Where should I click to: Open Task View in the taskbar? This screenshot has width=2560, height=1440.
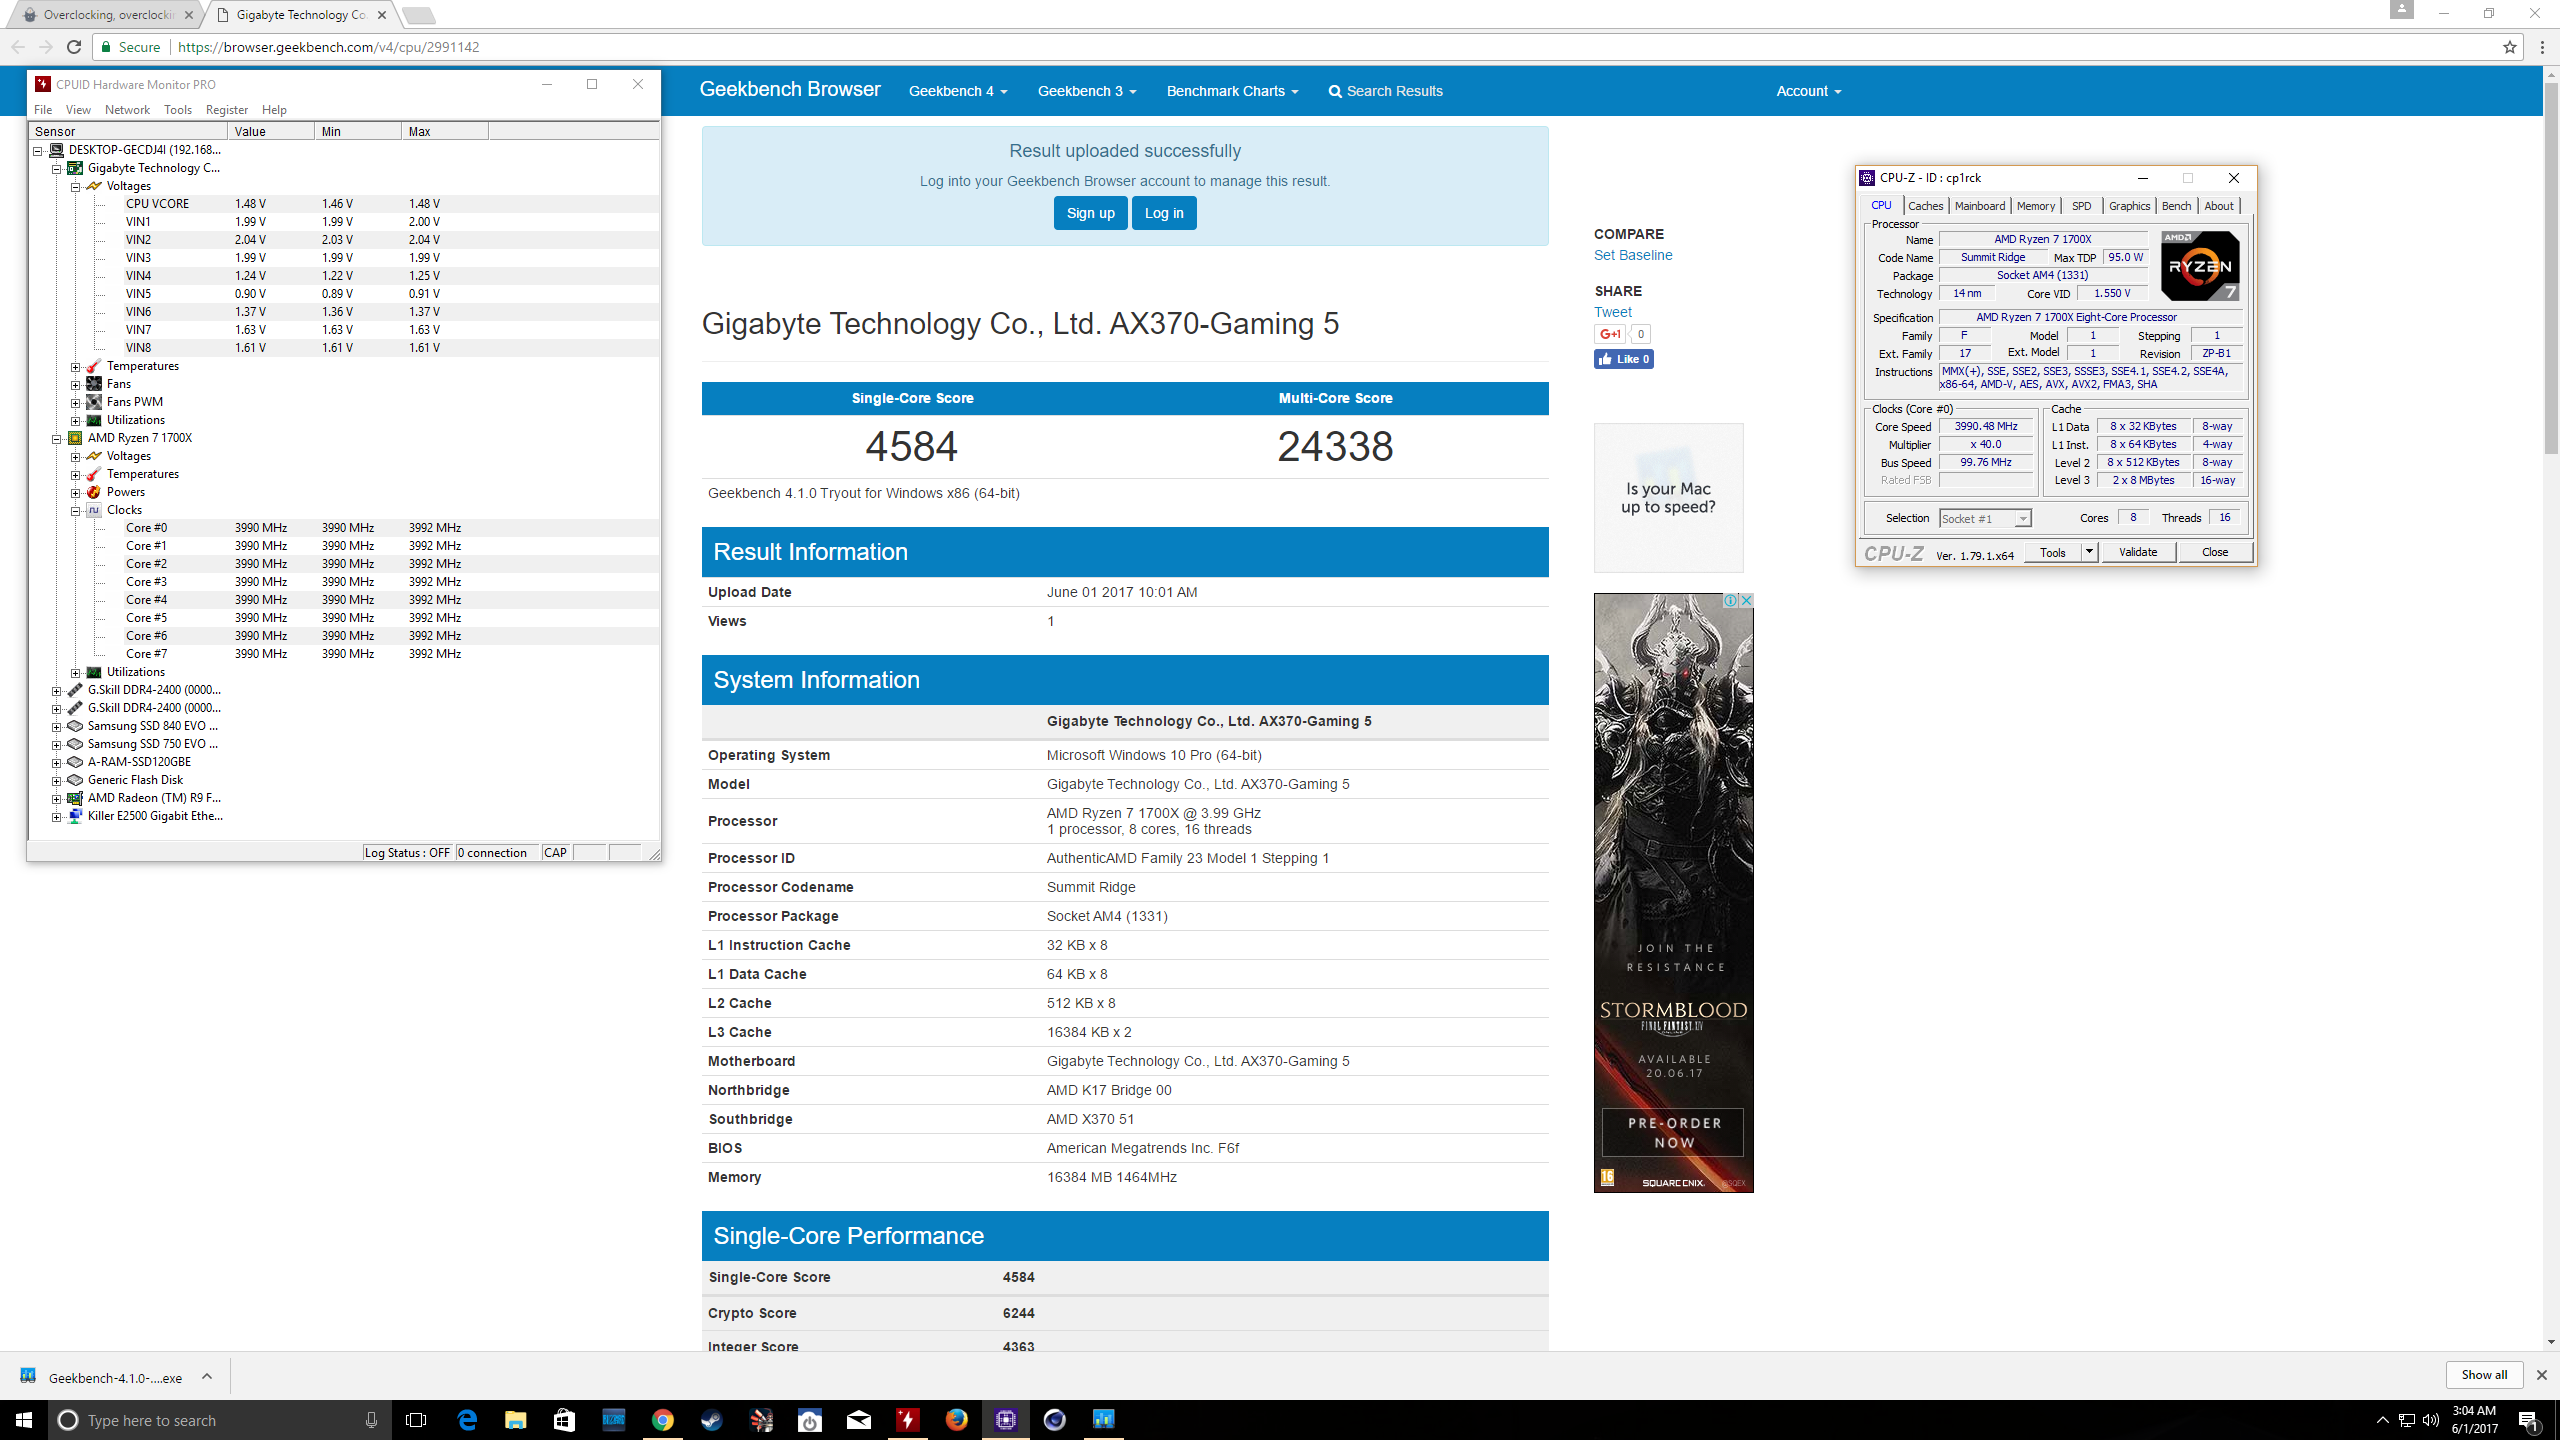click(416, 1420)
